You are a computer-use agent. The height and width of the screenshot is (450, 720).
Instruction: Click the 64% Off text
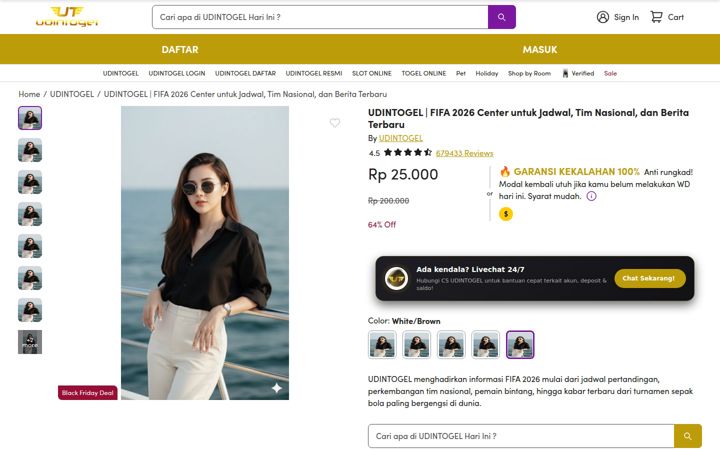[x=382, y=225]
